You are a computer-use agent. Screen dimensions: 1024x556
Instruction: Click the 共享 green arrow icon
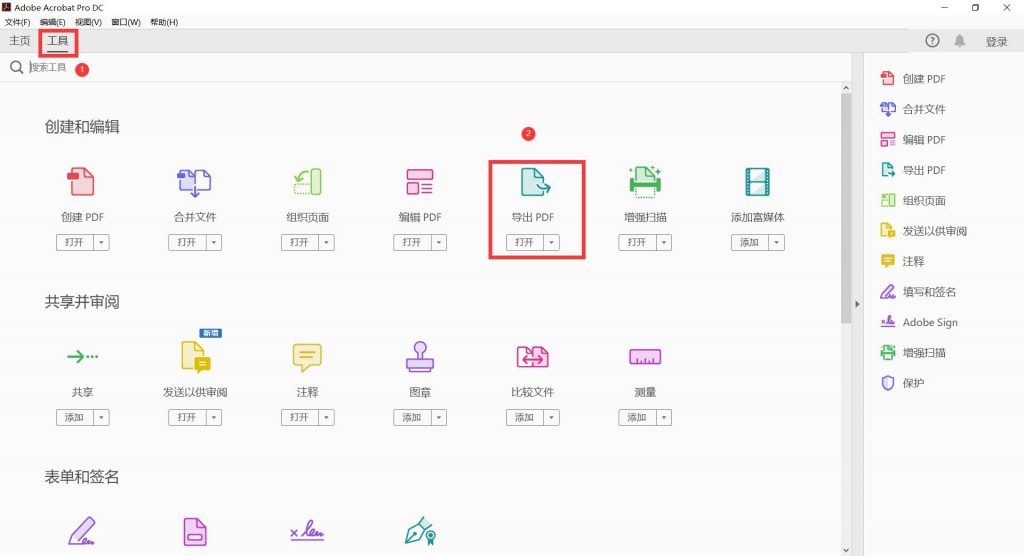[x=82, y=356]
